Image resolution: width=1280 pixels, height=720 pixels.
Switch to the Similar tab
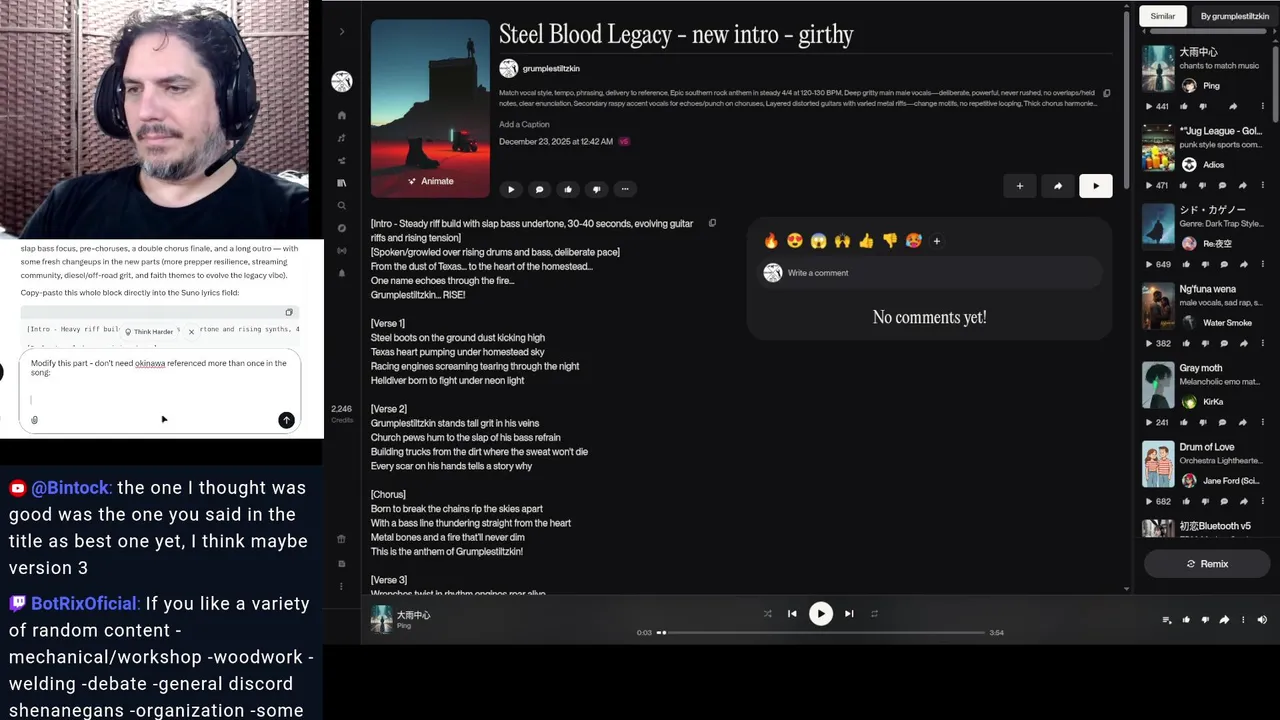point(1163,16)
